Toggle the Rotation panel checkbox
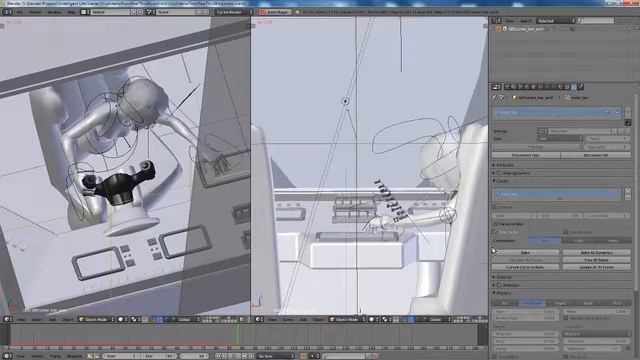The image size is (640, 360). pyautogui.click(x=499, y=285)
